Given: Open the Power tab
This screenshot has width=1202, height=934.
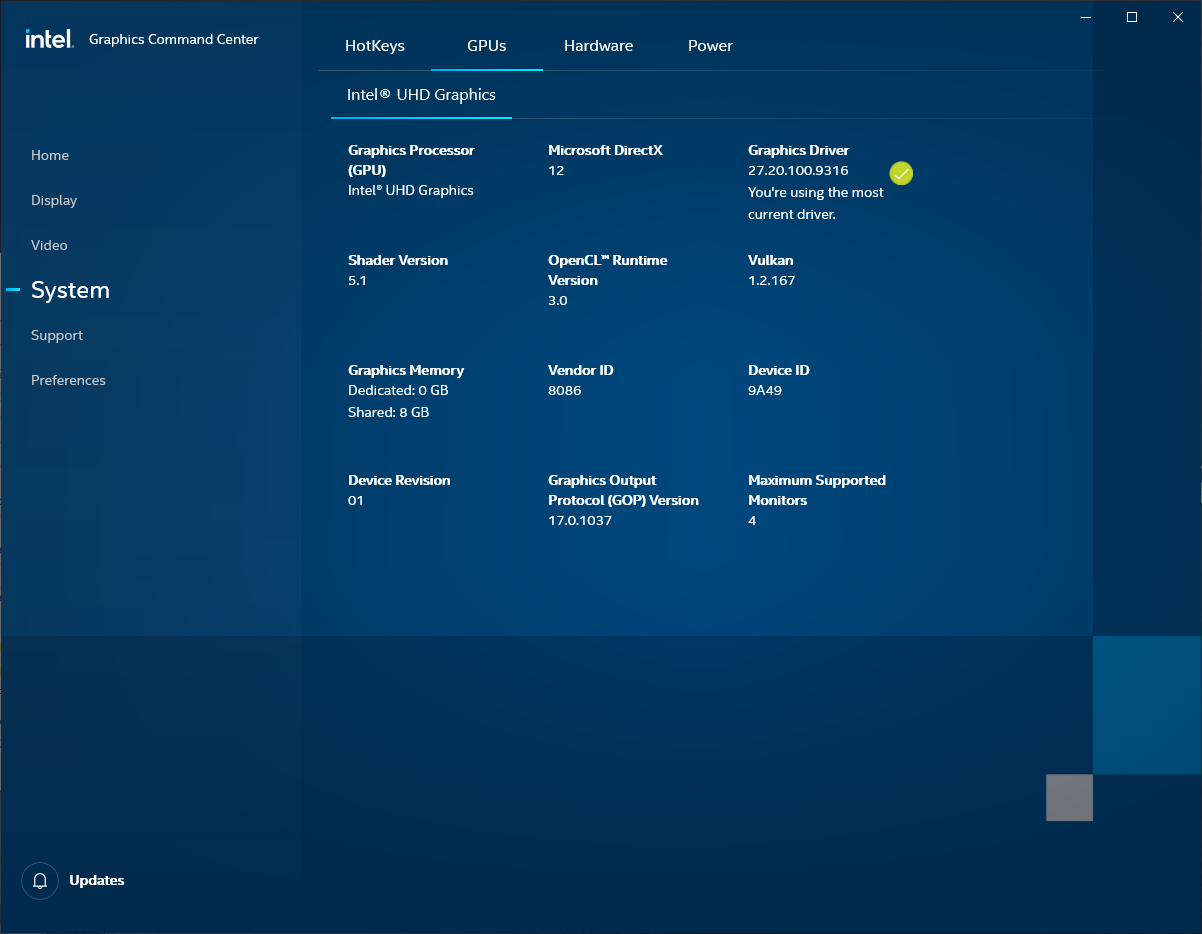Looking at the screenshot, I should 710,46.
